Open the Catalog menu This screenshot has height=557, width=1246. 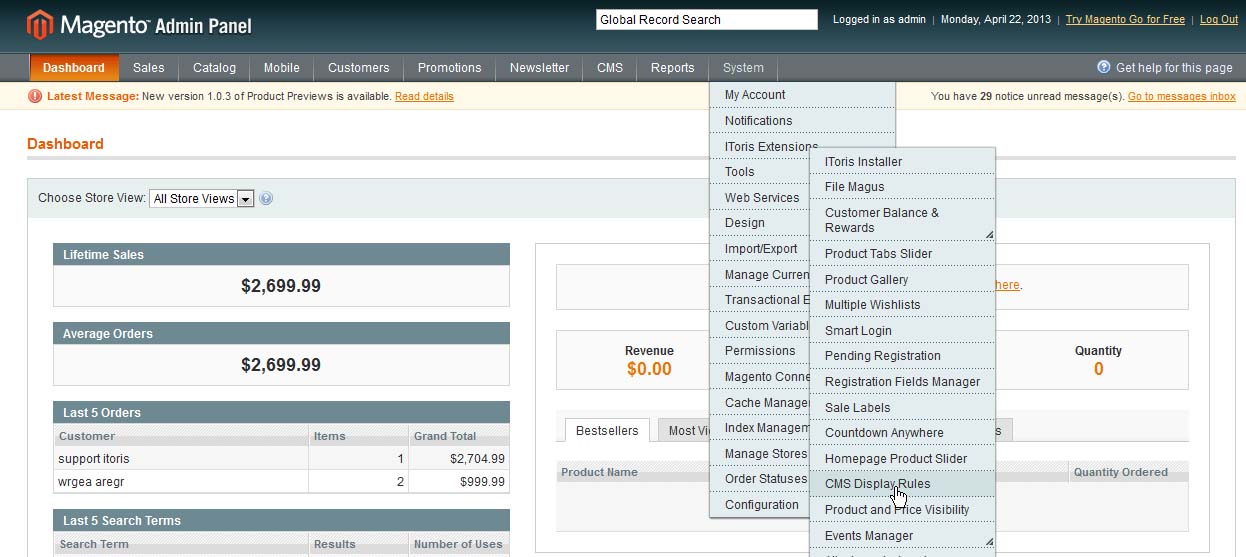214,68
